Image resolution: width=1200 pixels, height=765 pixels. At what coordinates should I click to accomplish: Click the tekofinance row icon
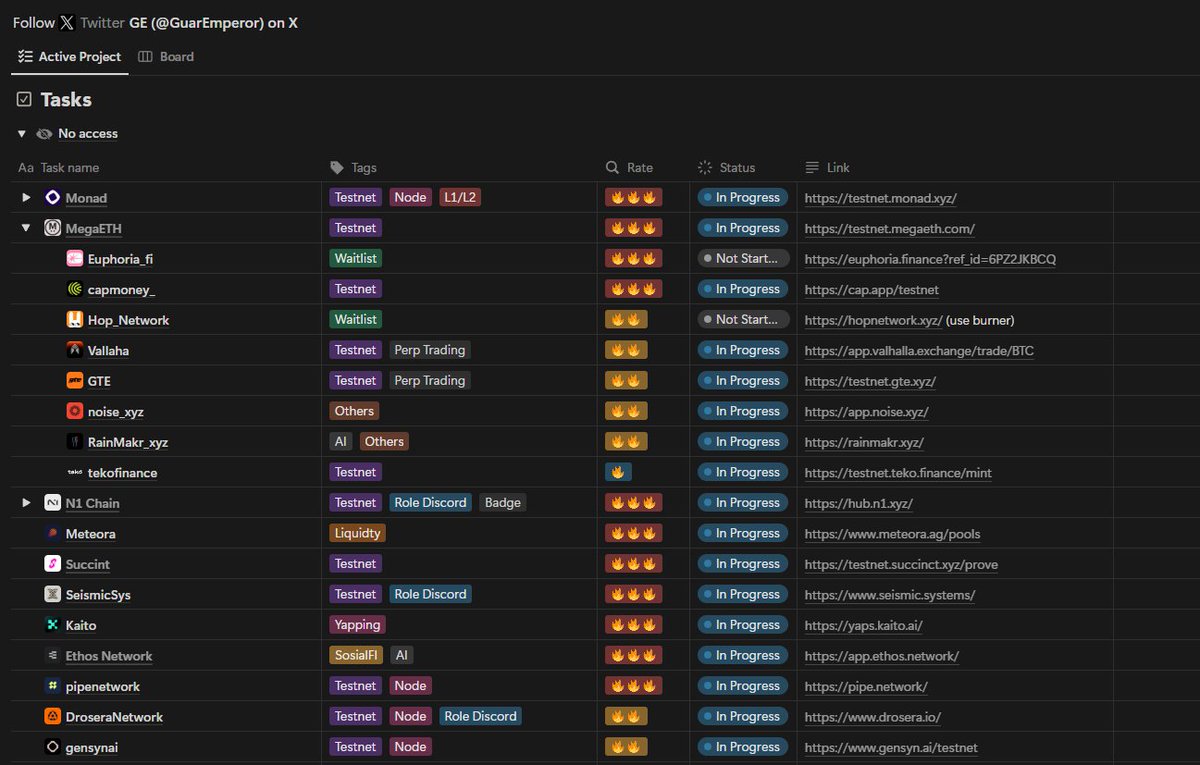click(75, 472)
